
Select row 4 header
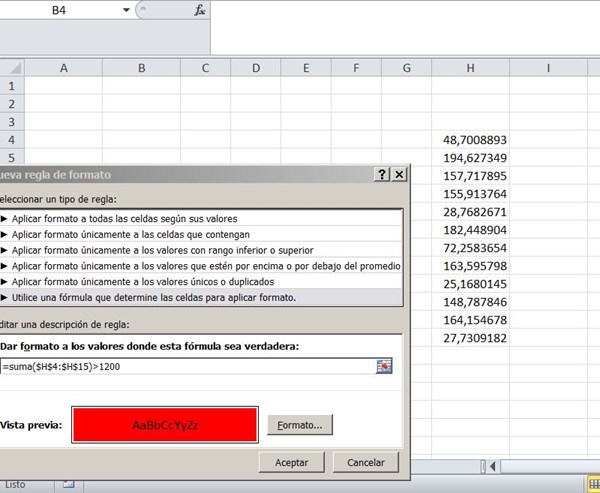12,140
